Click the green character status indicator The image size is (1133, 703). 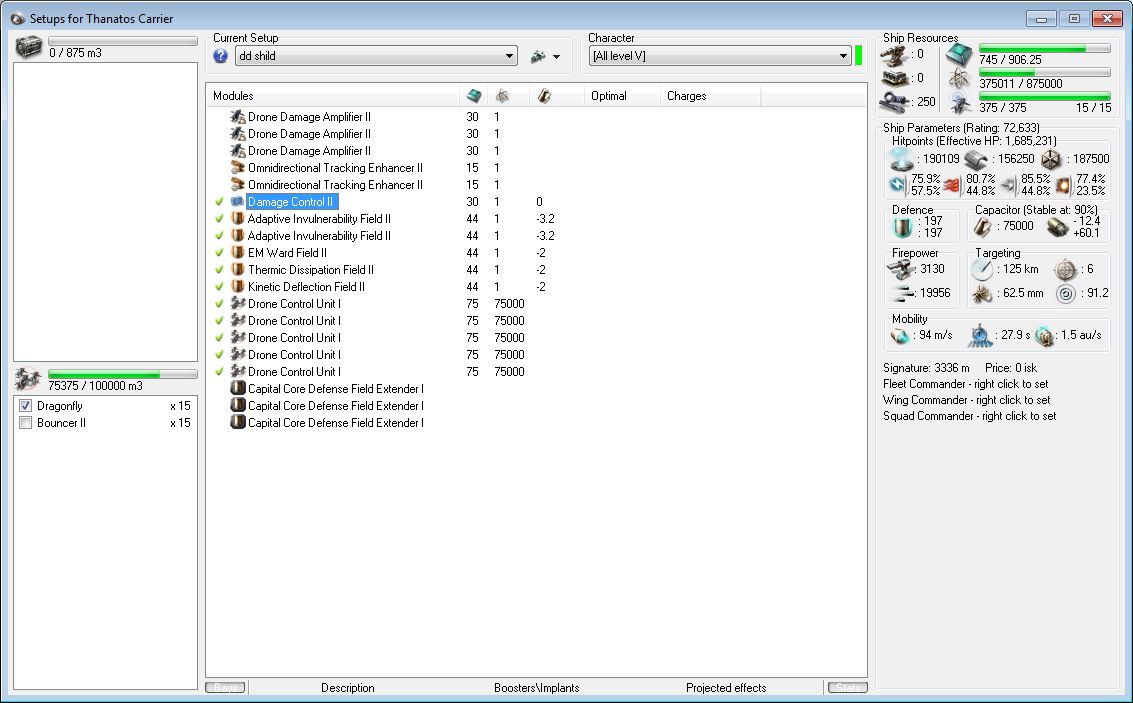(x=858, y=56)
